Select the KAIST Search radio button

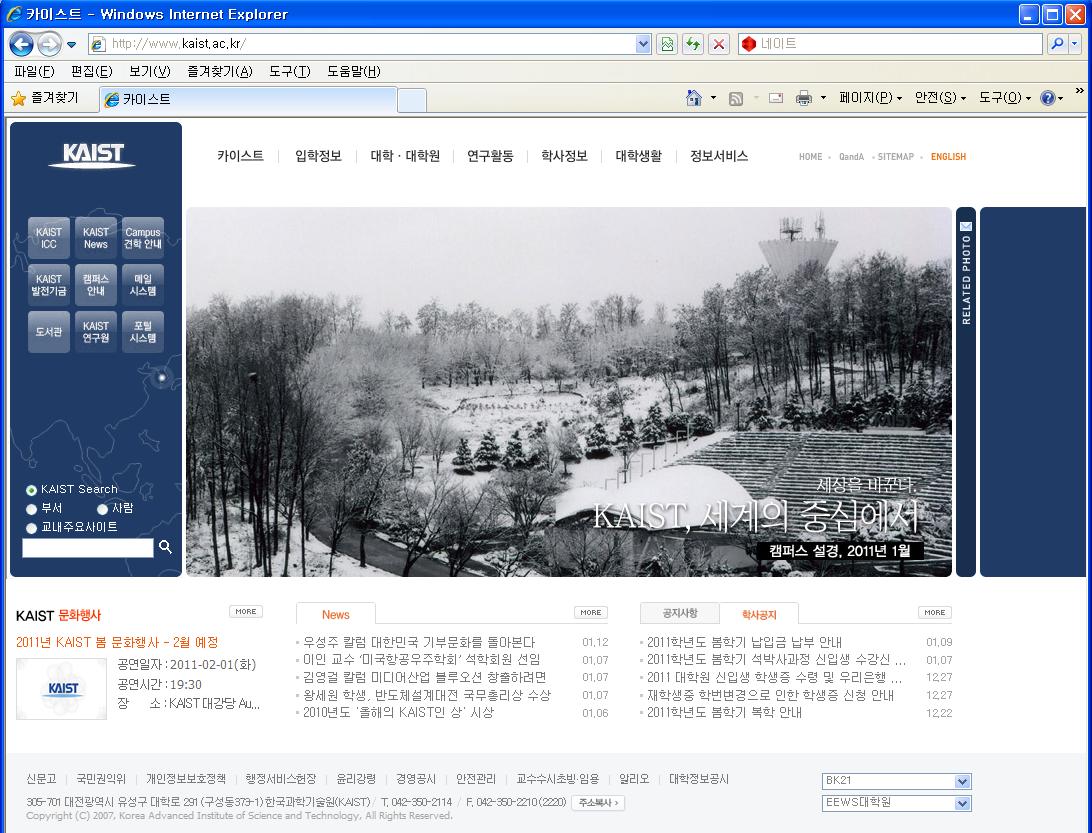(31, 490)
